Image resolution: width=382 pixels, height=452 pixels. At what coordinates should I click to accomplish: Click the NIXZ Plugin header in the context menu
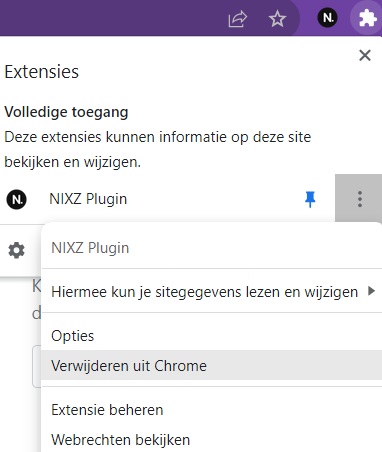(x=90, y=248)
